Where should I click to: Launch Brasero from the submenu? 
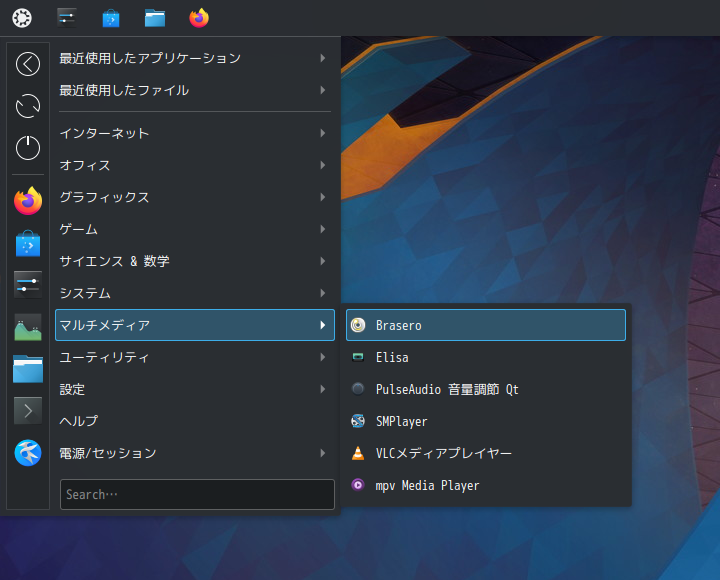coord(486,325)
